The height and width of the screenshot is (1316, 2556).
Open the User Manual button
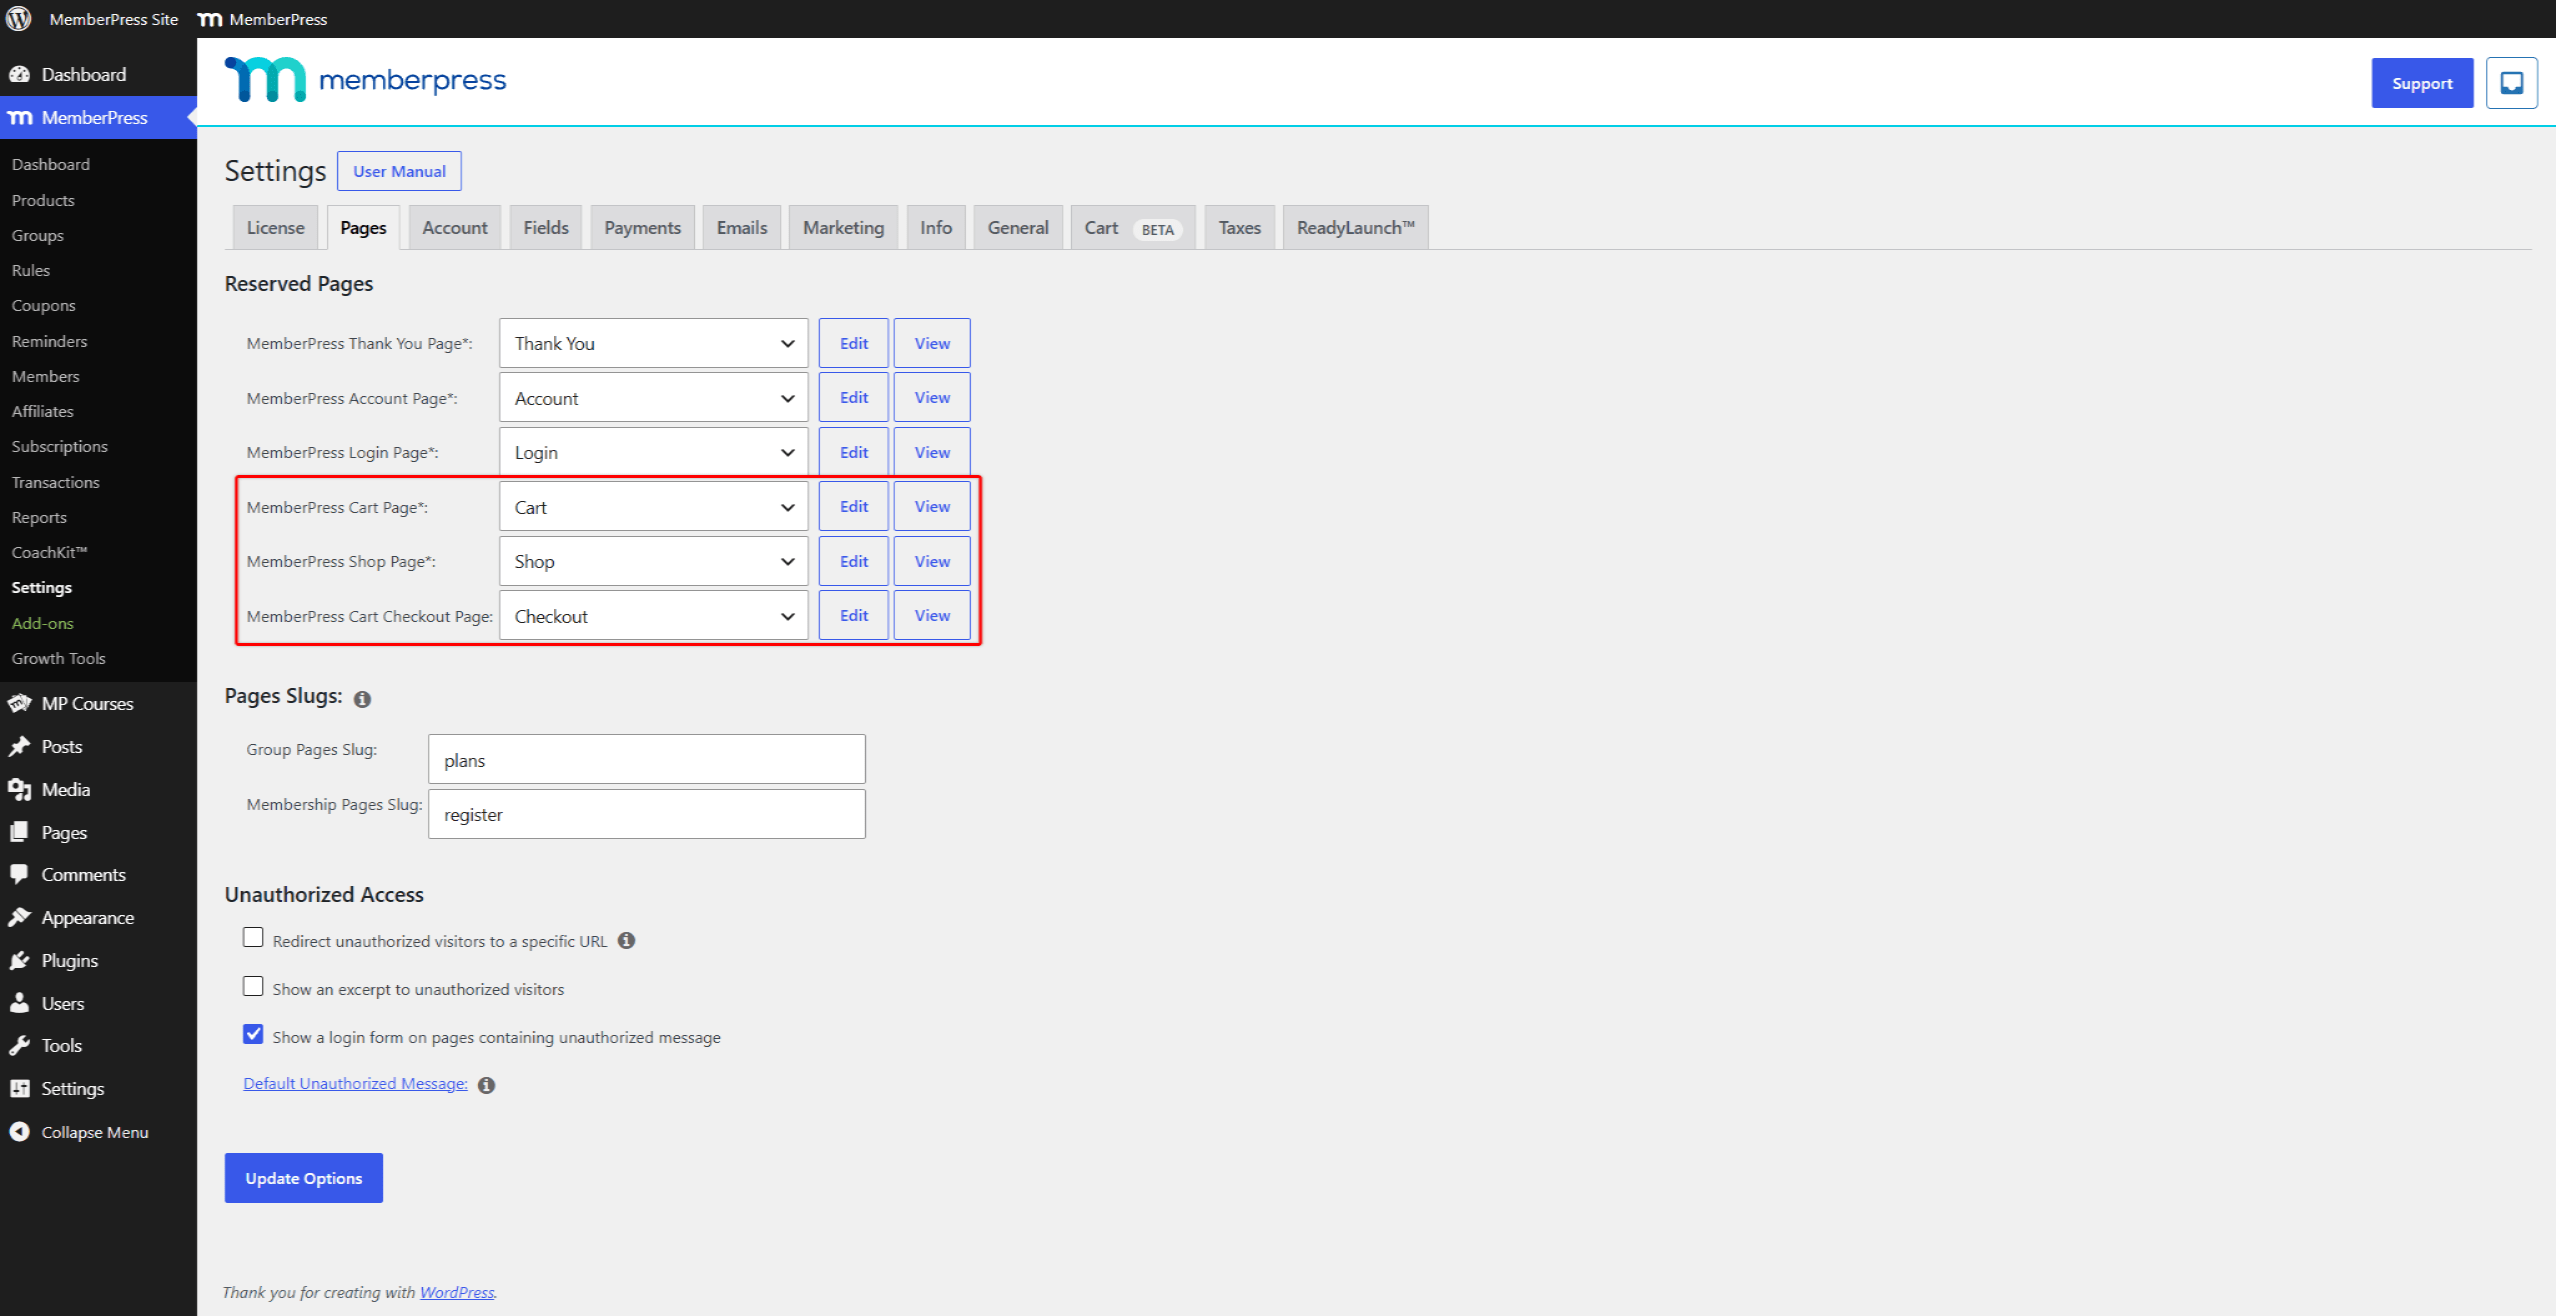399,171
